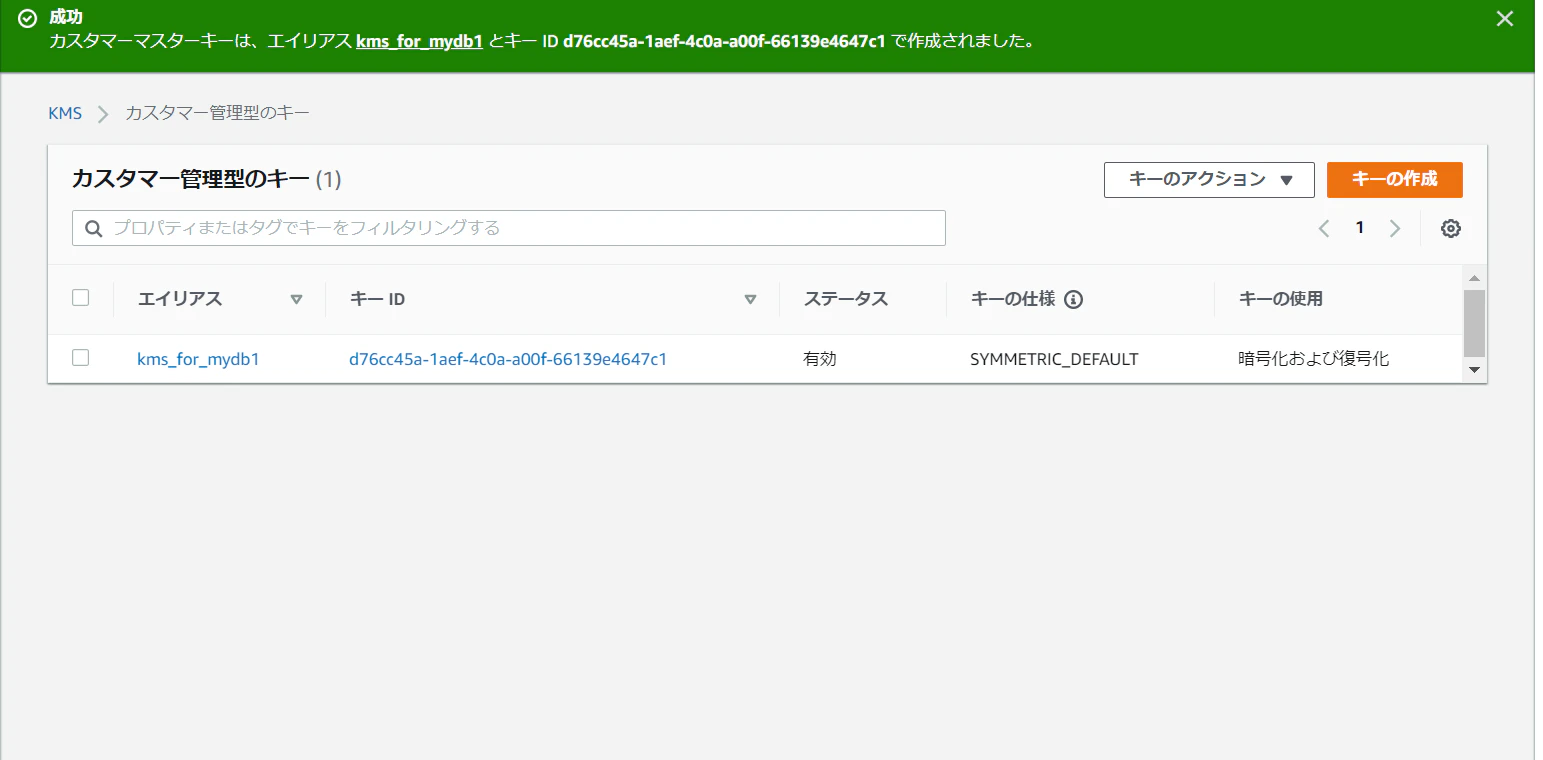Select all keys header checkbox
The image size is (1543, 760).
coord(81,297)
